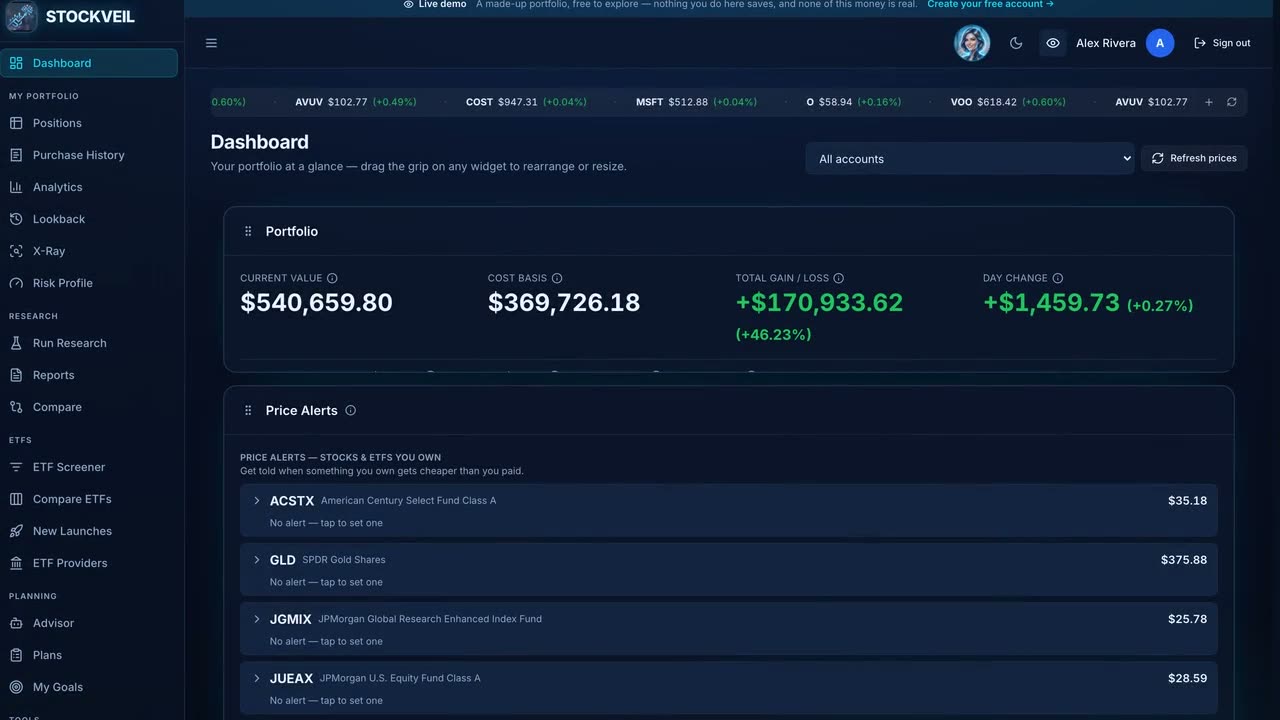Screen dimensions: 1280x720
Task: Click the My Goals target icon
Action: click(16, 687)
